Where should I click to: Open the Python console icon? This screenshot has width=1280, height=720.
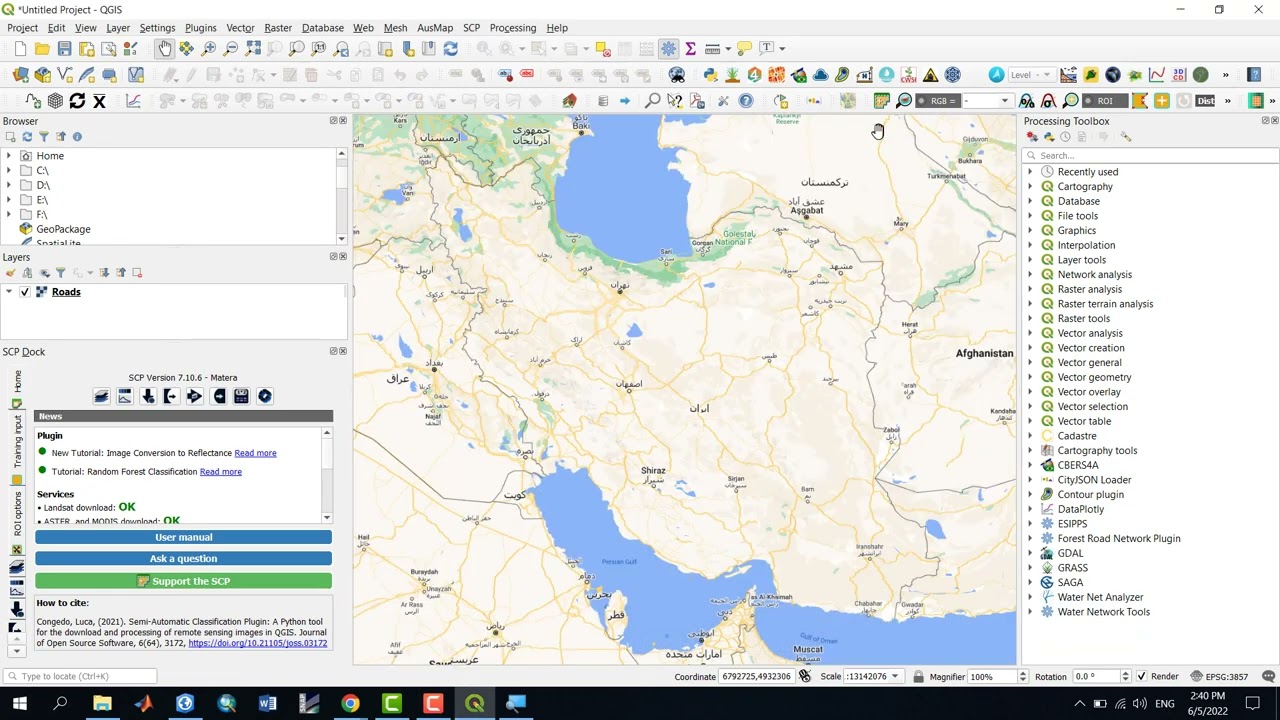tap(710, 75)
